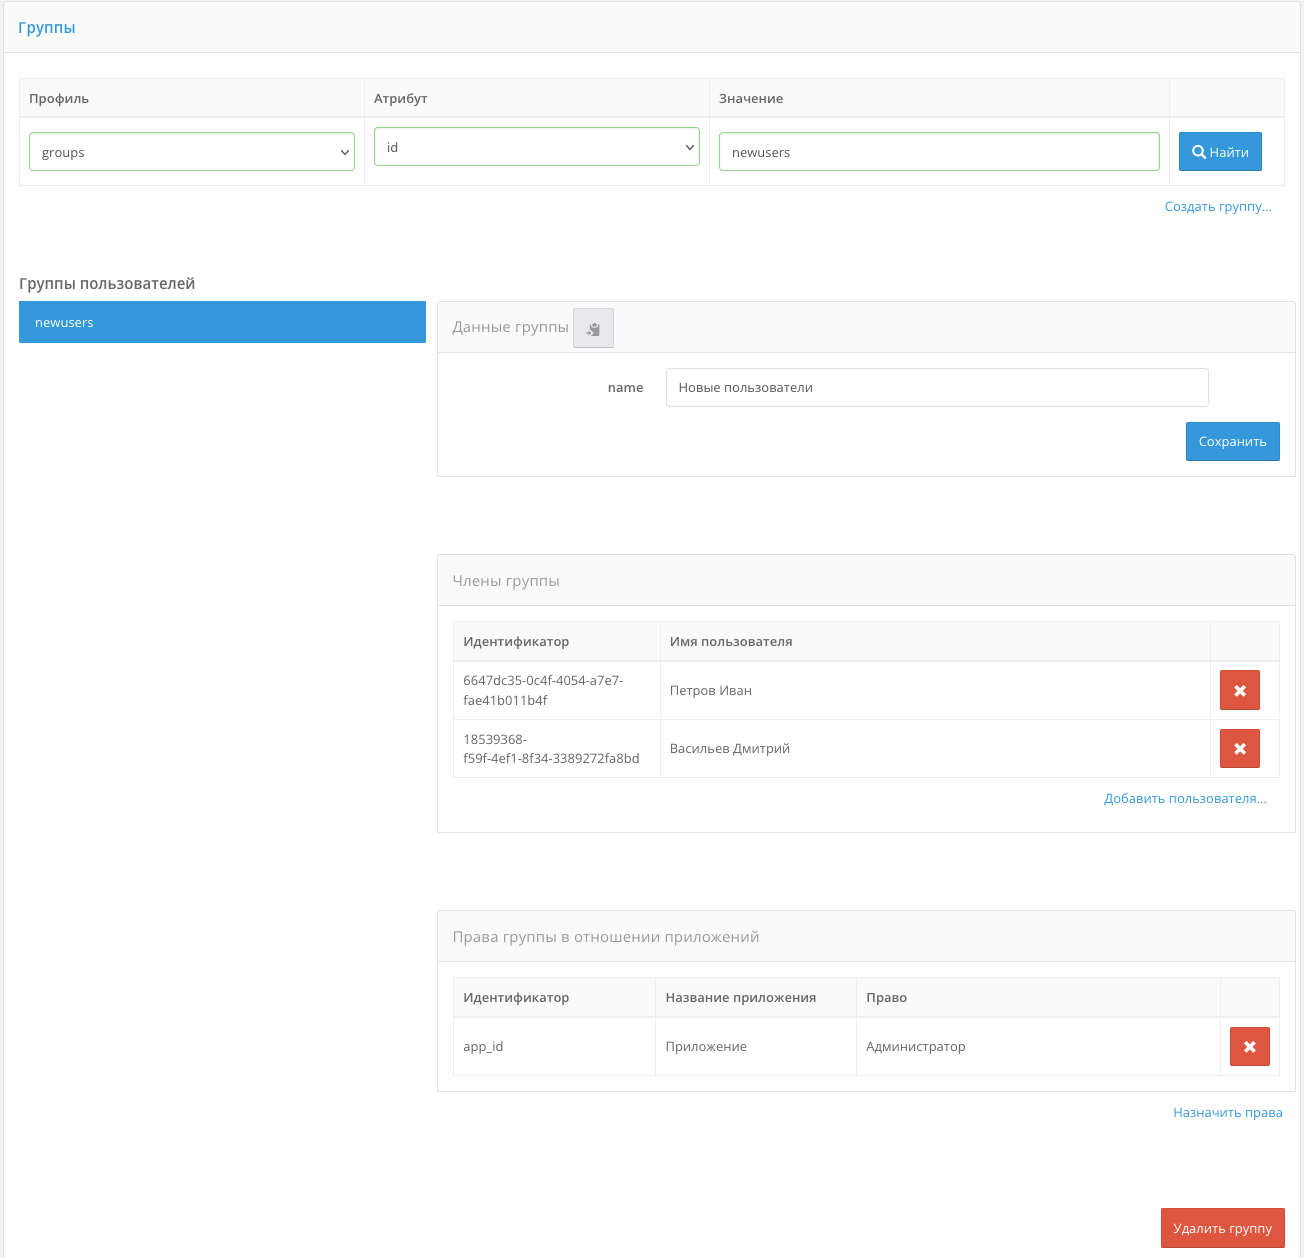This screenshot has width=1304, height=1258.
Task: Open the Профиль dropdown showing groups
Action: pos(192,152)
